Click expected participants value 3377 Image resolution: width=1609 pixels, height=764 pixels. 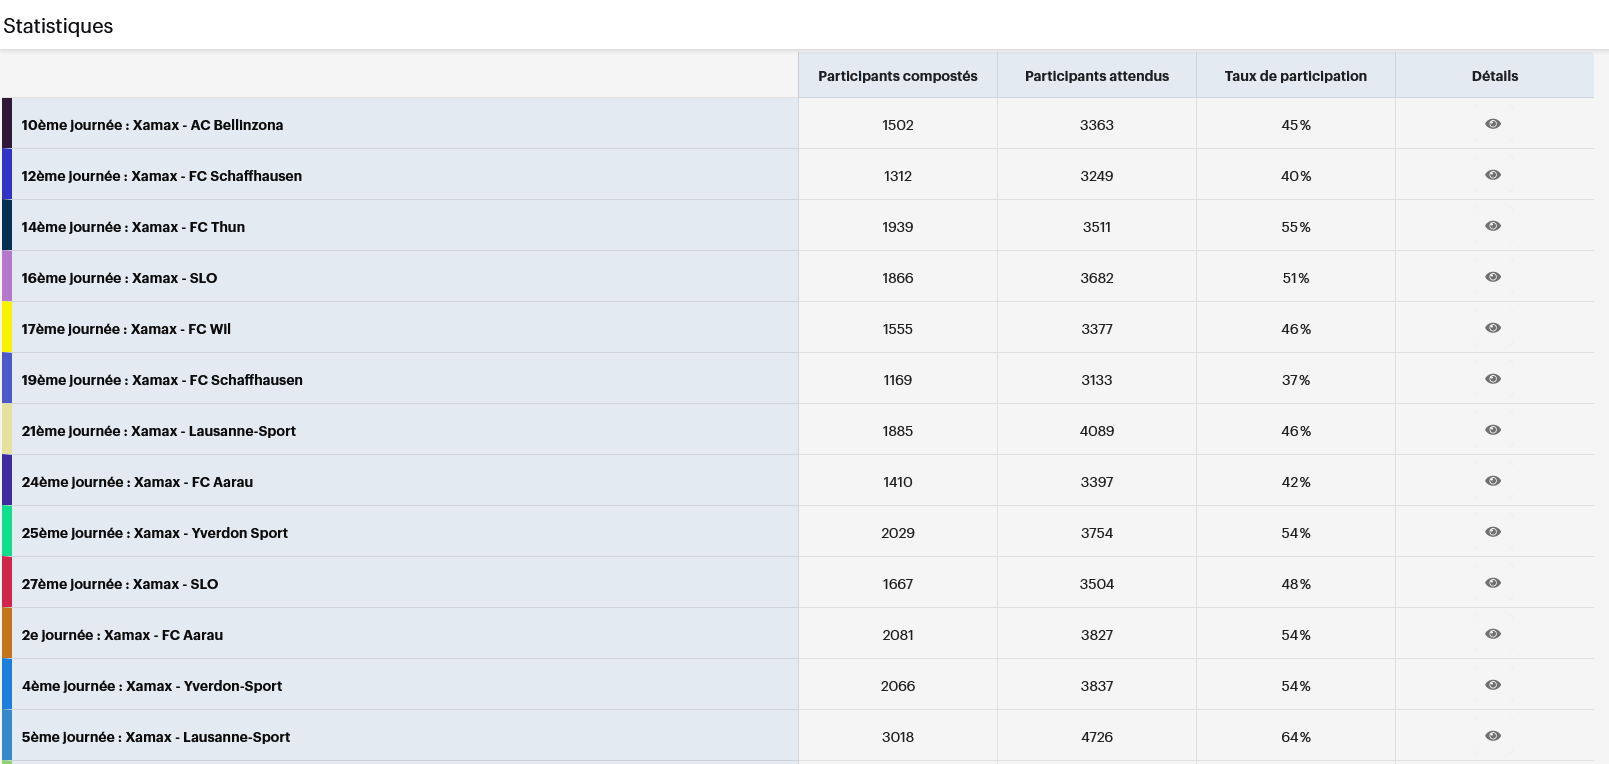coord(1097,329)
